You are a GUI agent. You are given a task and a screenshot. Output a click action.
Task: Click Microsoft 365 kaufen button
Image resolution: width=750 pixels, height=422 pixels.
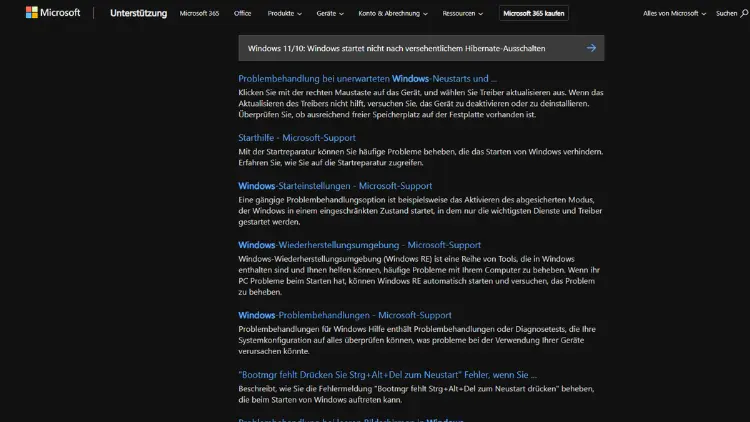pyautogui.click(x=533, y=13)
